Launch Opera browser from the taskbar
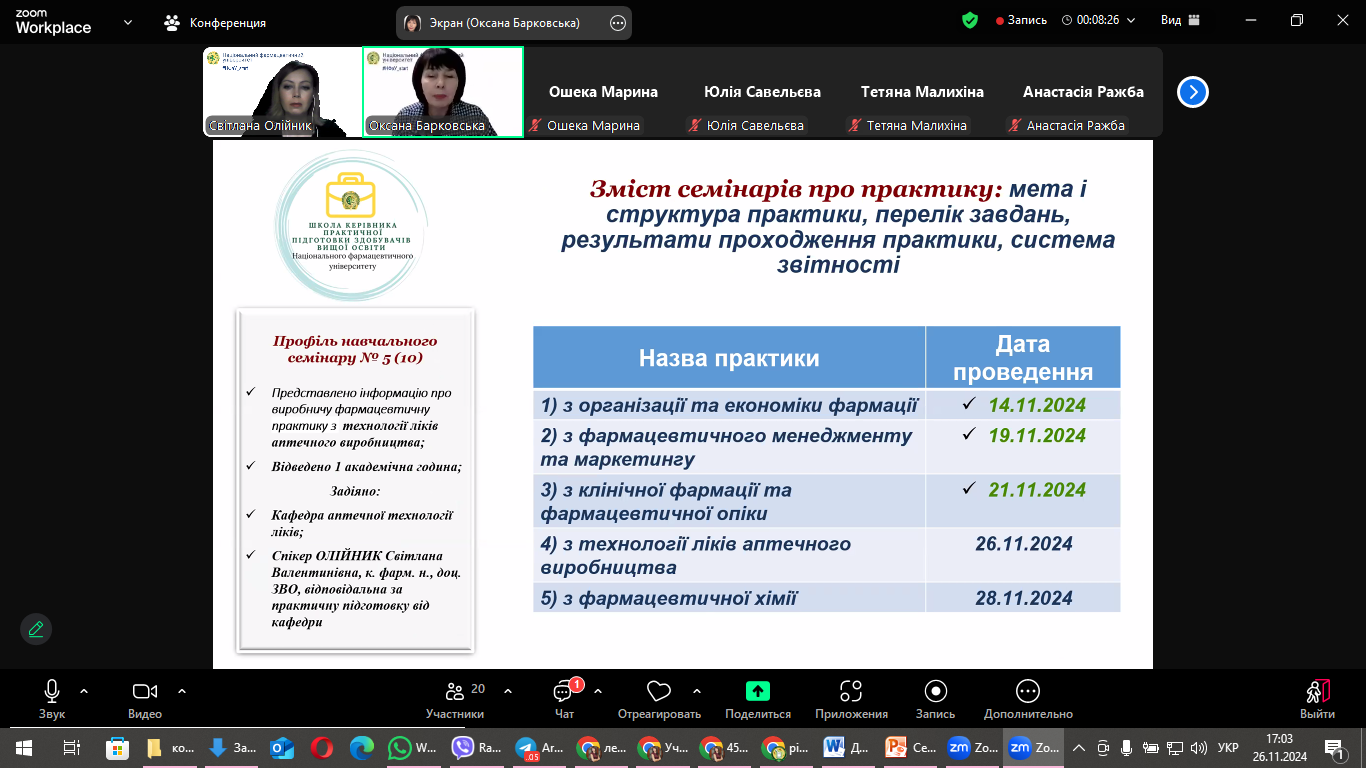 [x=321, y=747]
